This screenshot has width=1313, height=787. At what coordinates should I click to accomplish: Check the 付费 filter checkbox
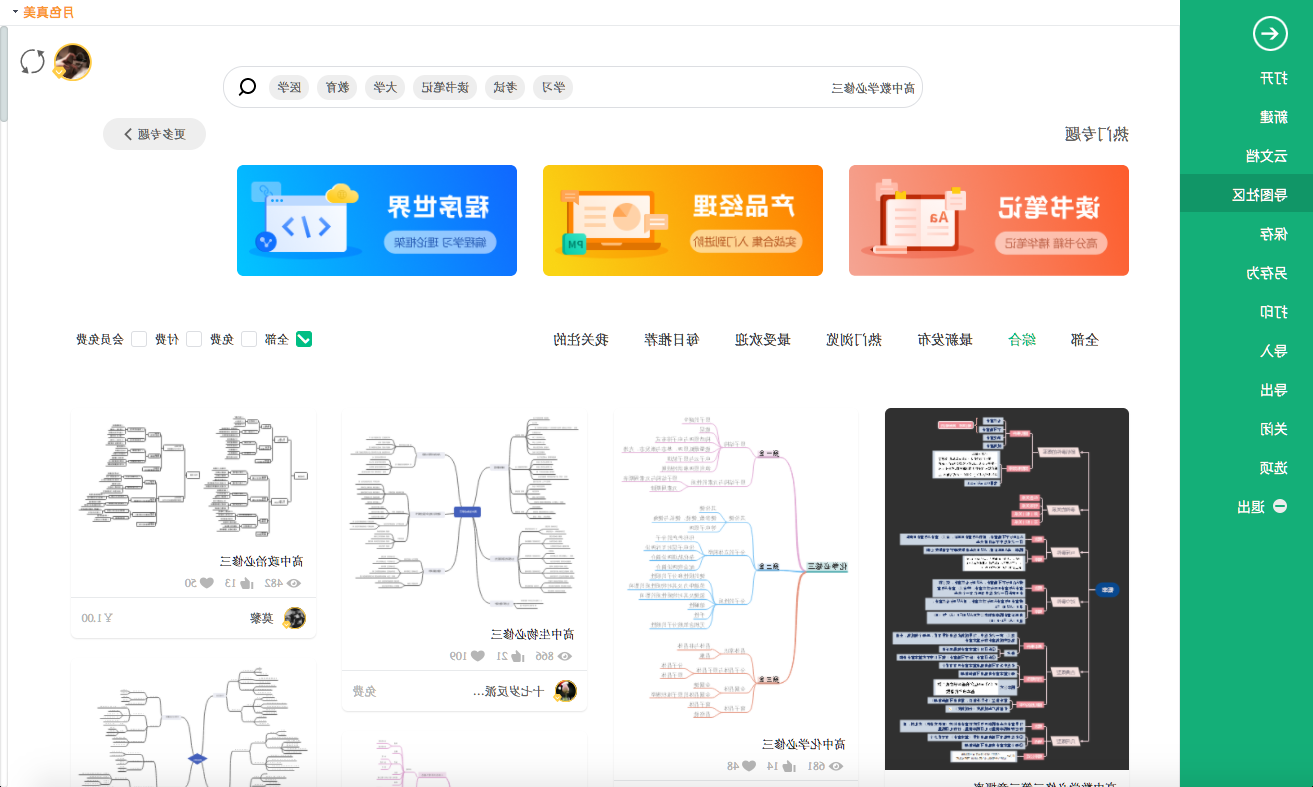point(194,339)
